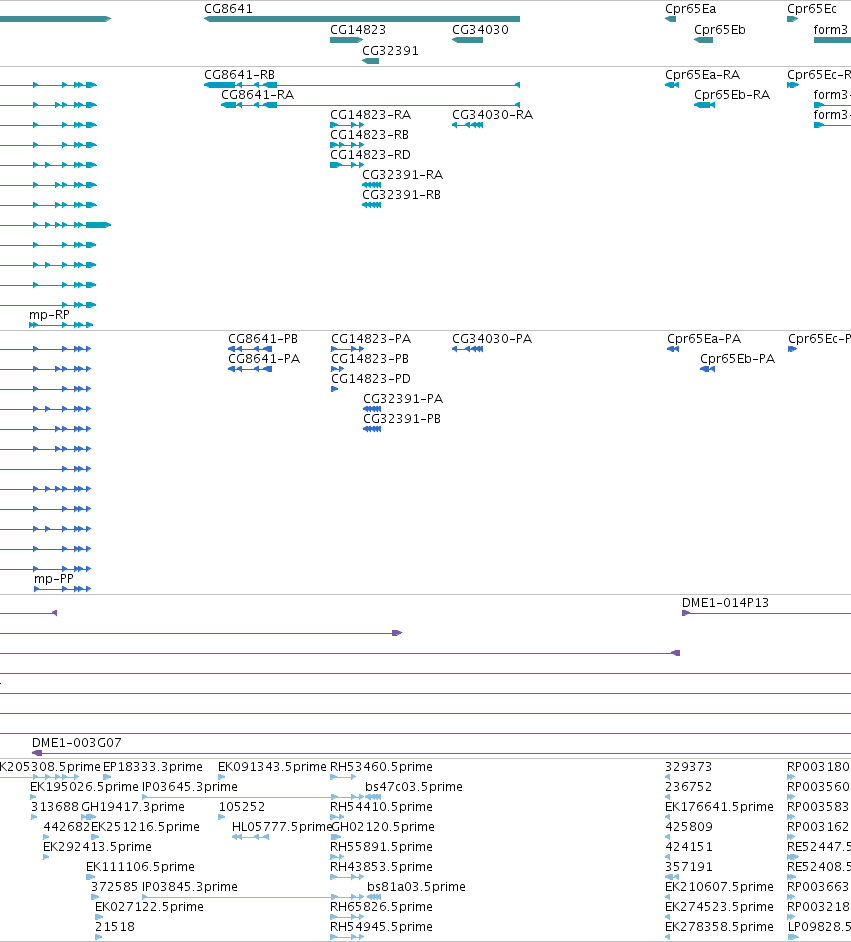Select protein CG34030-PA
Viewport: 851px width, 942px height.
click(492, 339)
